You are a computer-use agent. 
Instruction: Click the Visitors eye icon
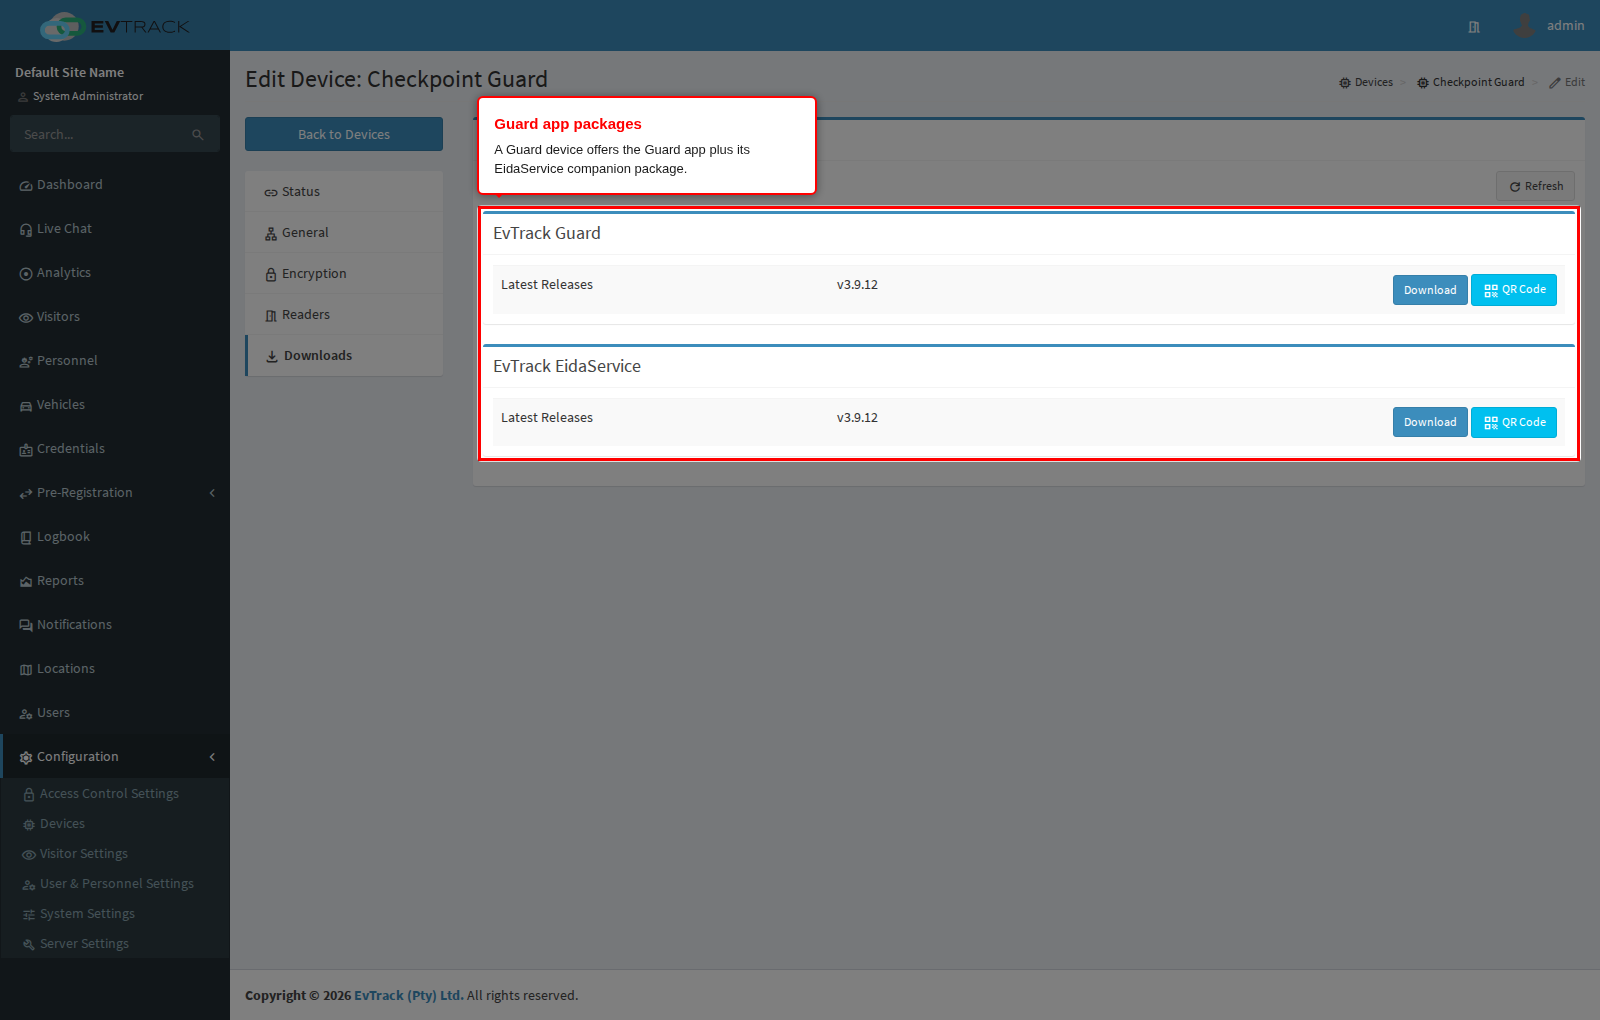(26, 318)
